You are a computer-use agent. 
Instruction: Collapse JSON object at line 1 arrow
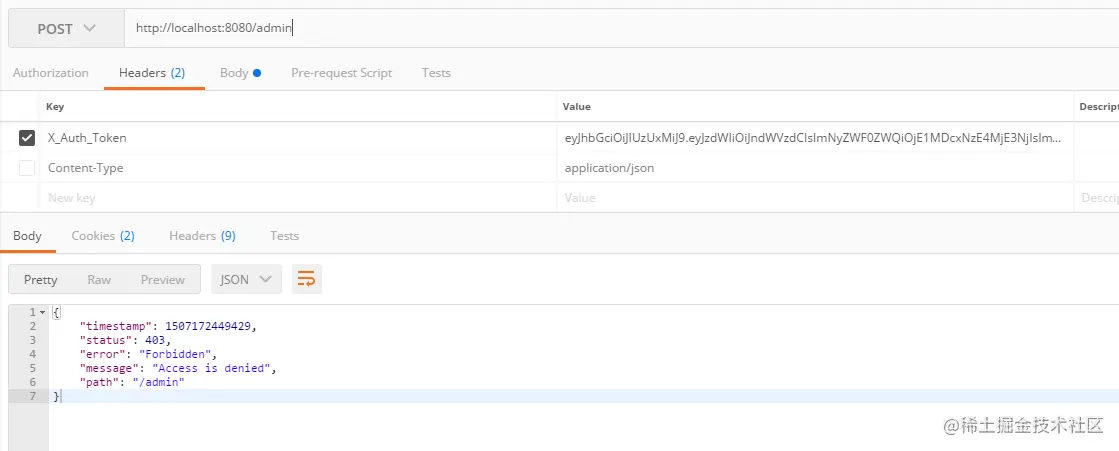pyautogui.click(x=43, y=313)
